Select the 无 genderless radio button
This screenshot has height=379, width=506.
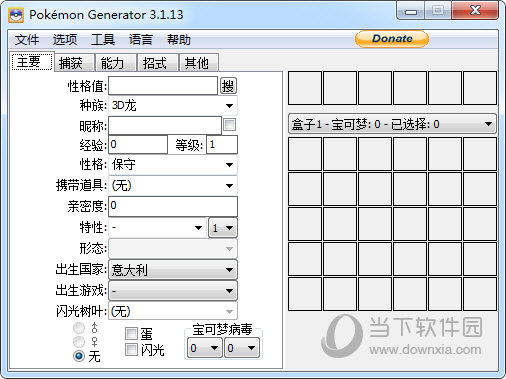click(79, 356)
